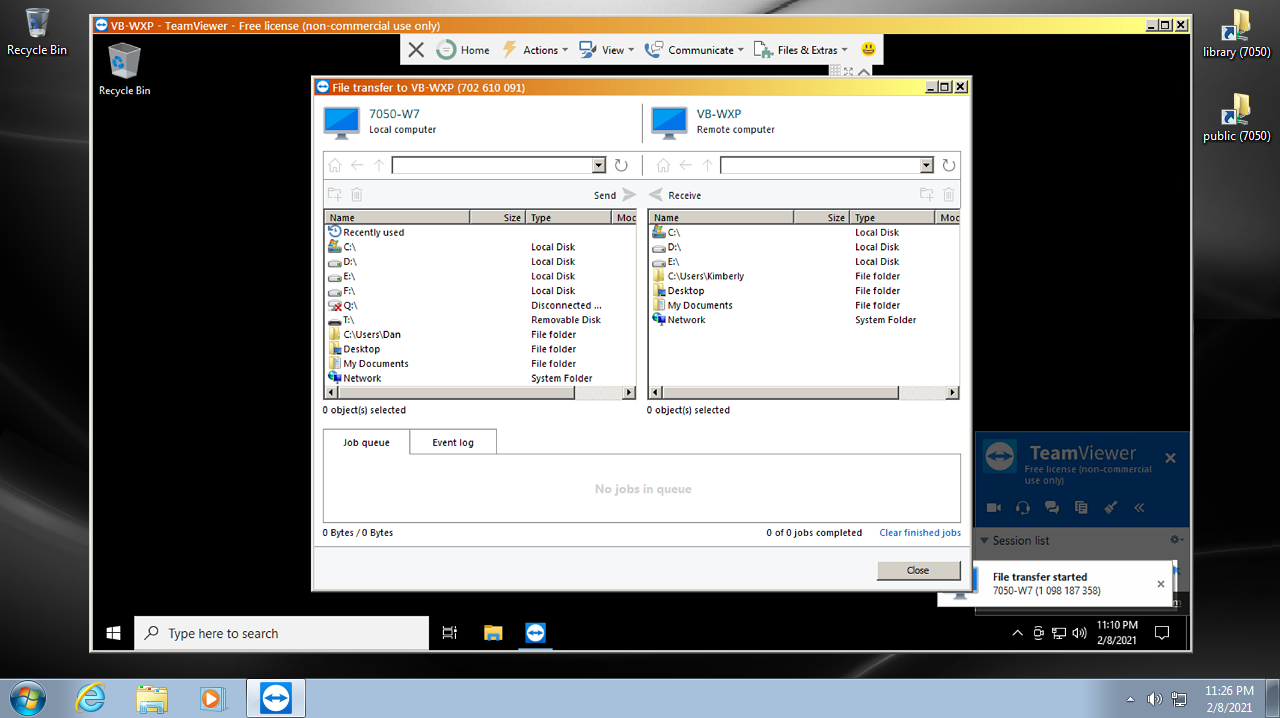Switch to the Event log tab
The width and height of the screenshot is (1280, 718).
[x=453, y=442]
